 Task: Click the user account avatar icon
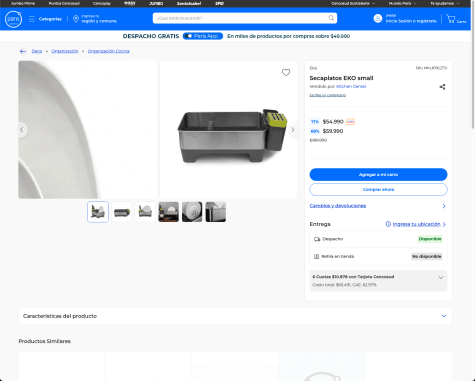378,18
